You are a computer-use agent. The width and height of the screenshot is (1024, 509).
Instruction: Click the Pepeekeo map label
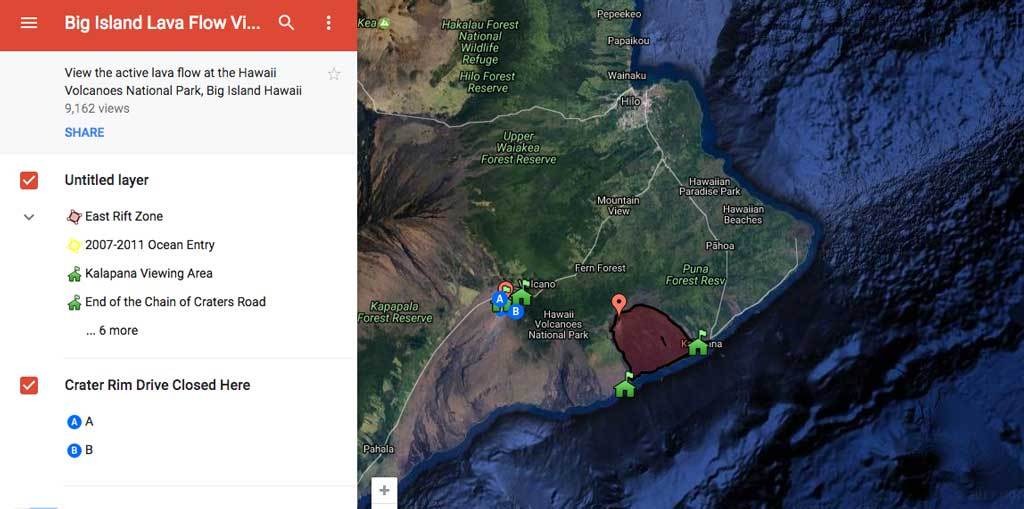(x=619, y=13)
